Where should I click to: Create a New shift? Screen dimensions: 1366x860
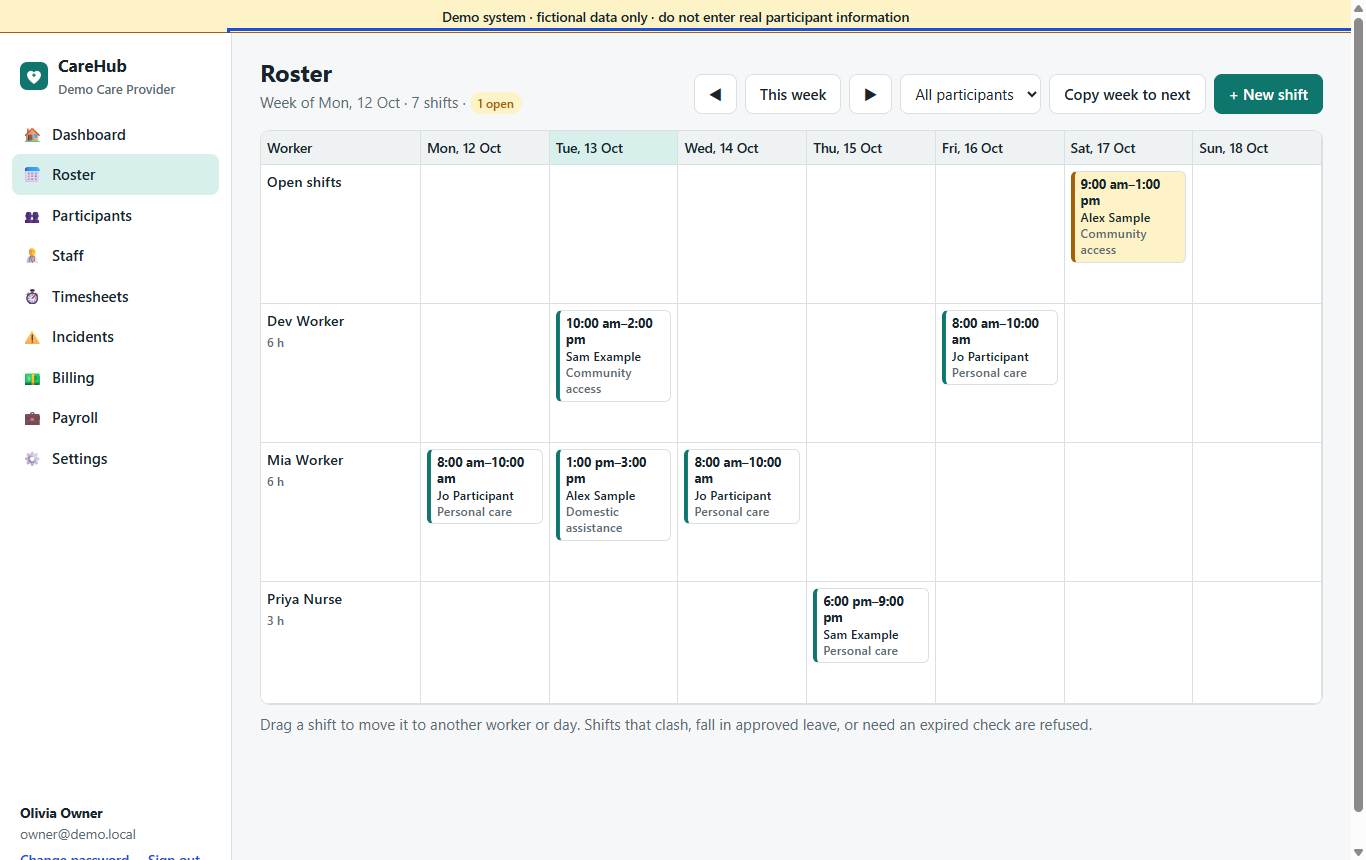(1268, 94)
